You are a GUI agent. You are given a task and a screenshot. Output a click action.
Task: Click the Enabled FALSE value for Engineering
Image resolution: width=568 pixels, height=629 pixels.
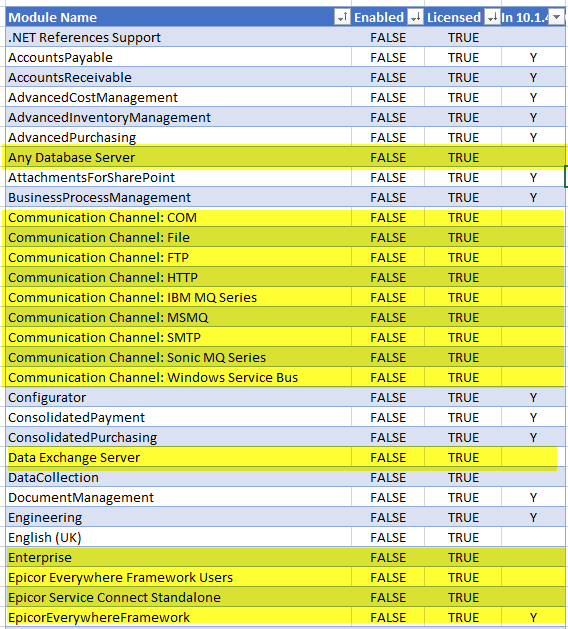click(x=388, y=517)
